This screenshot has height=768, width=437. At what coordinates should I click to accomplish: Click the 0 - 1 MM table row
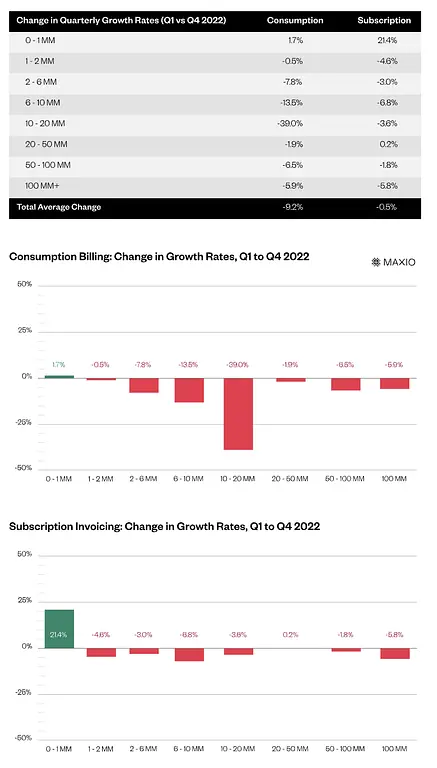pos(215,41)
